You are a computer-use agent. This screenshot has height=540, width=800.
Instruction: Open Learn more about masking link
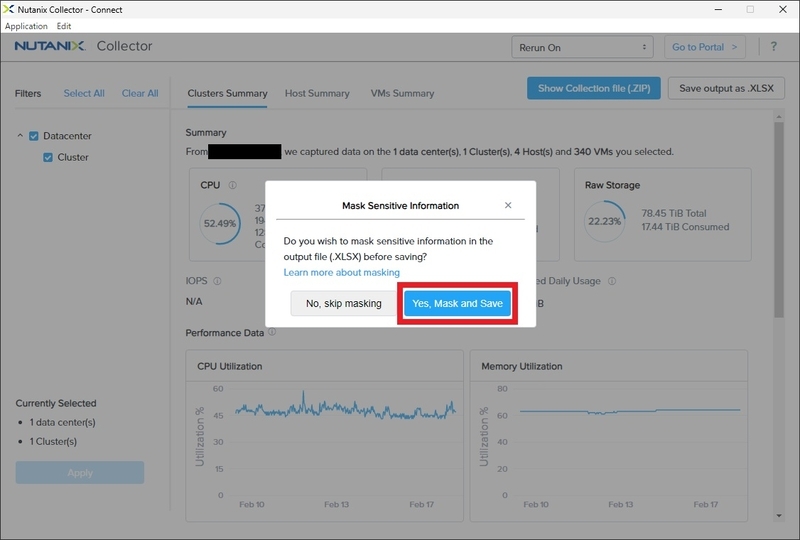[x=341, y=272]
